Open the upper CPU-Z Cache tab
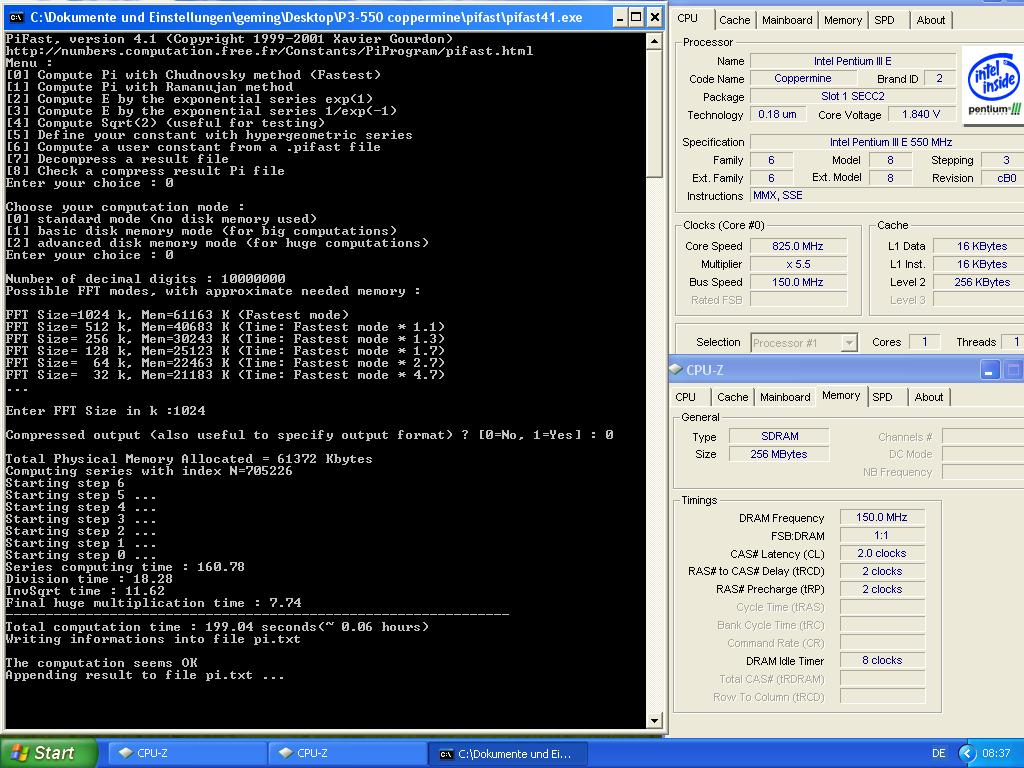The width and height of the screenshot is (1024, 768). 734,20
